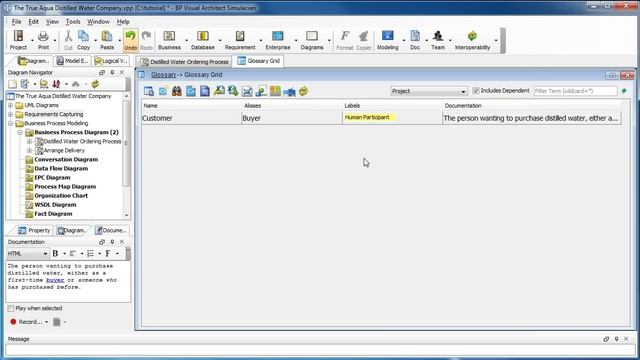
Task: Open the Doc toolbar item
Action: point(415,40)
